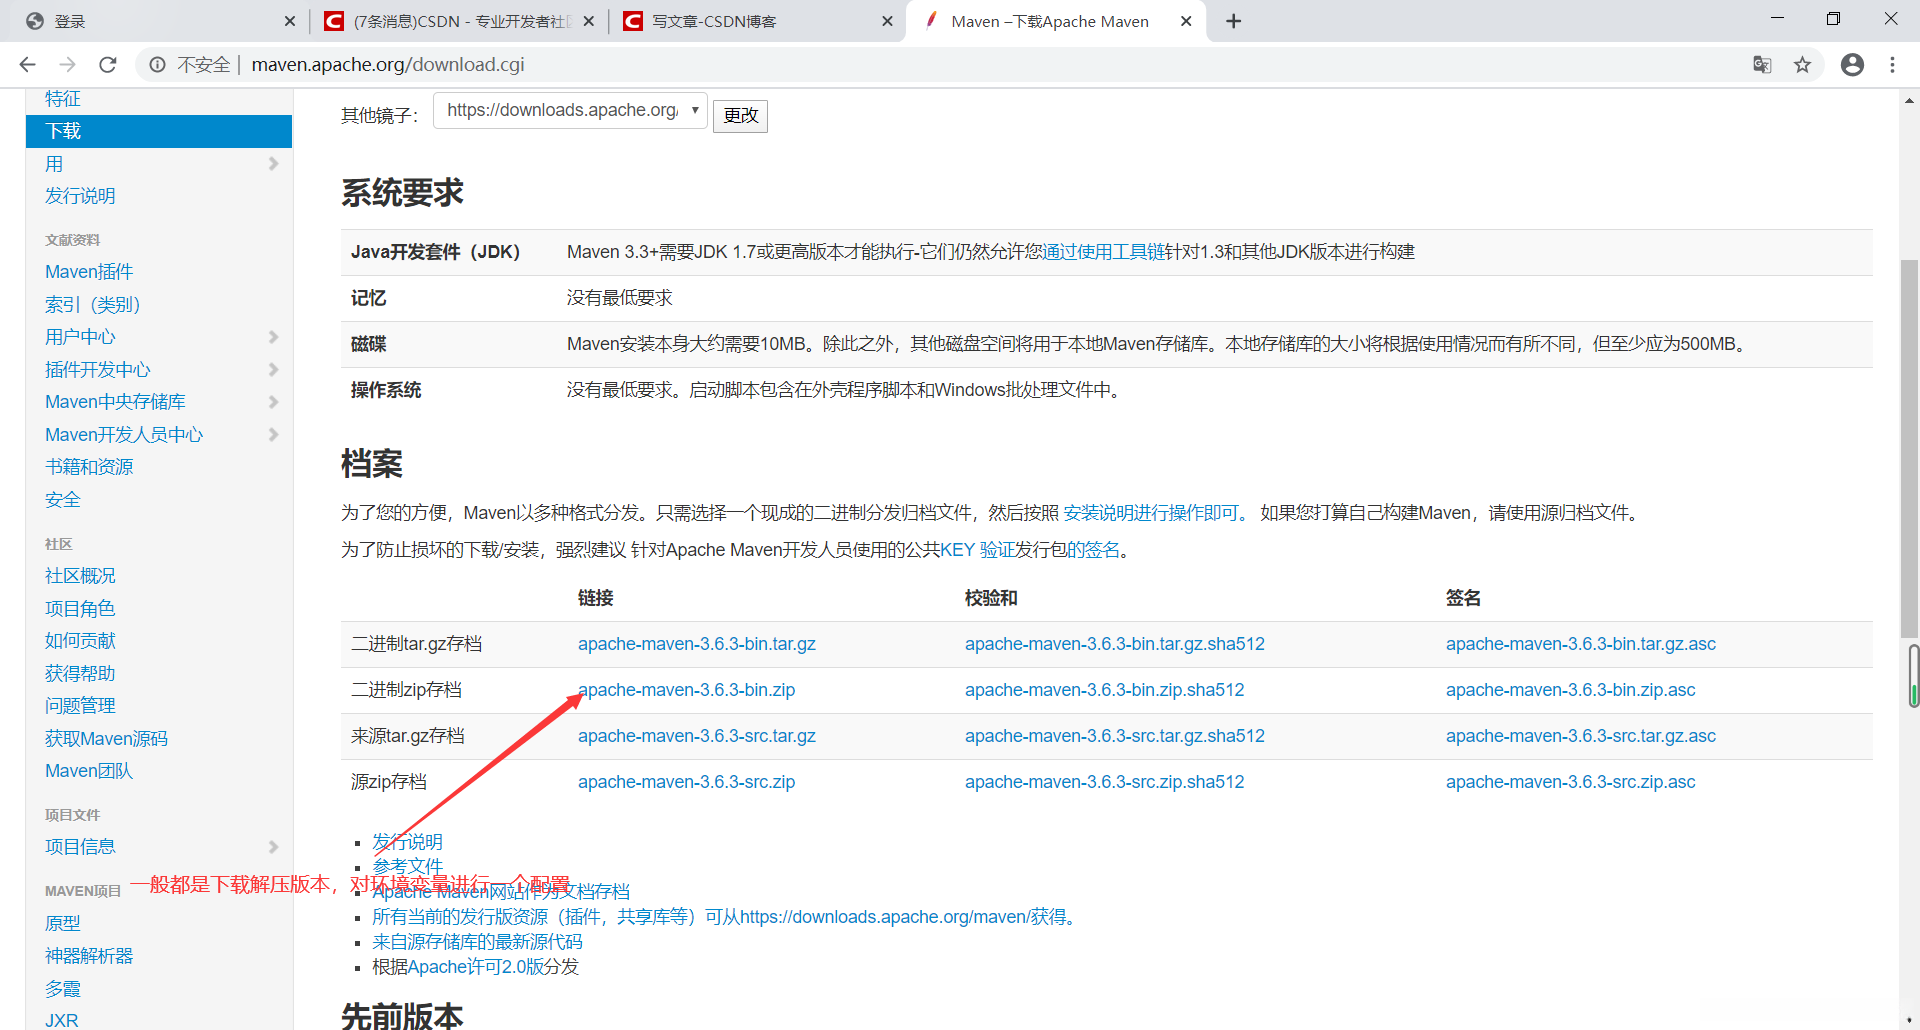Download apache-maven-3.6.3-src.zip
Screen dimensions: 1920x1030
click(687, 782)
